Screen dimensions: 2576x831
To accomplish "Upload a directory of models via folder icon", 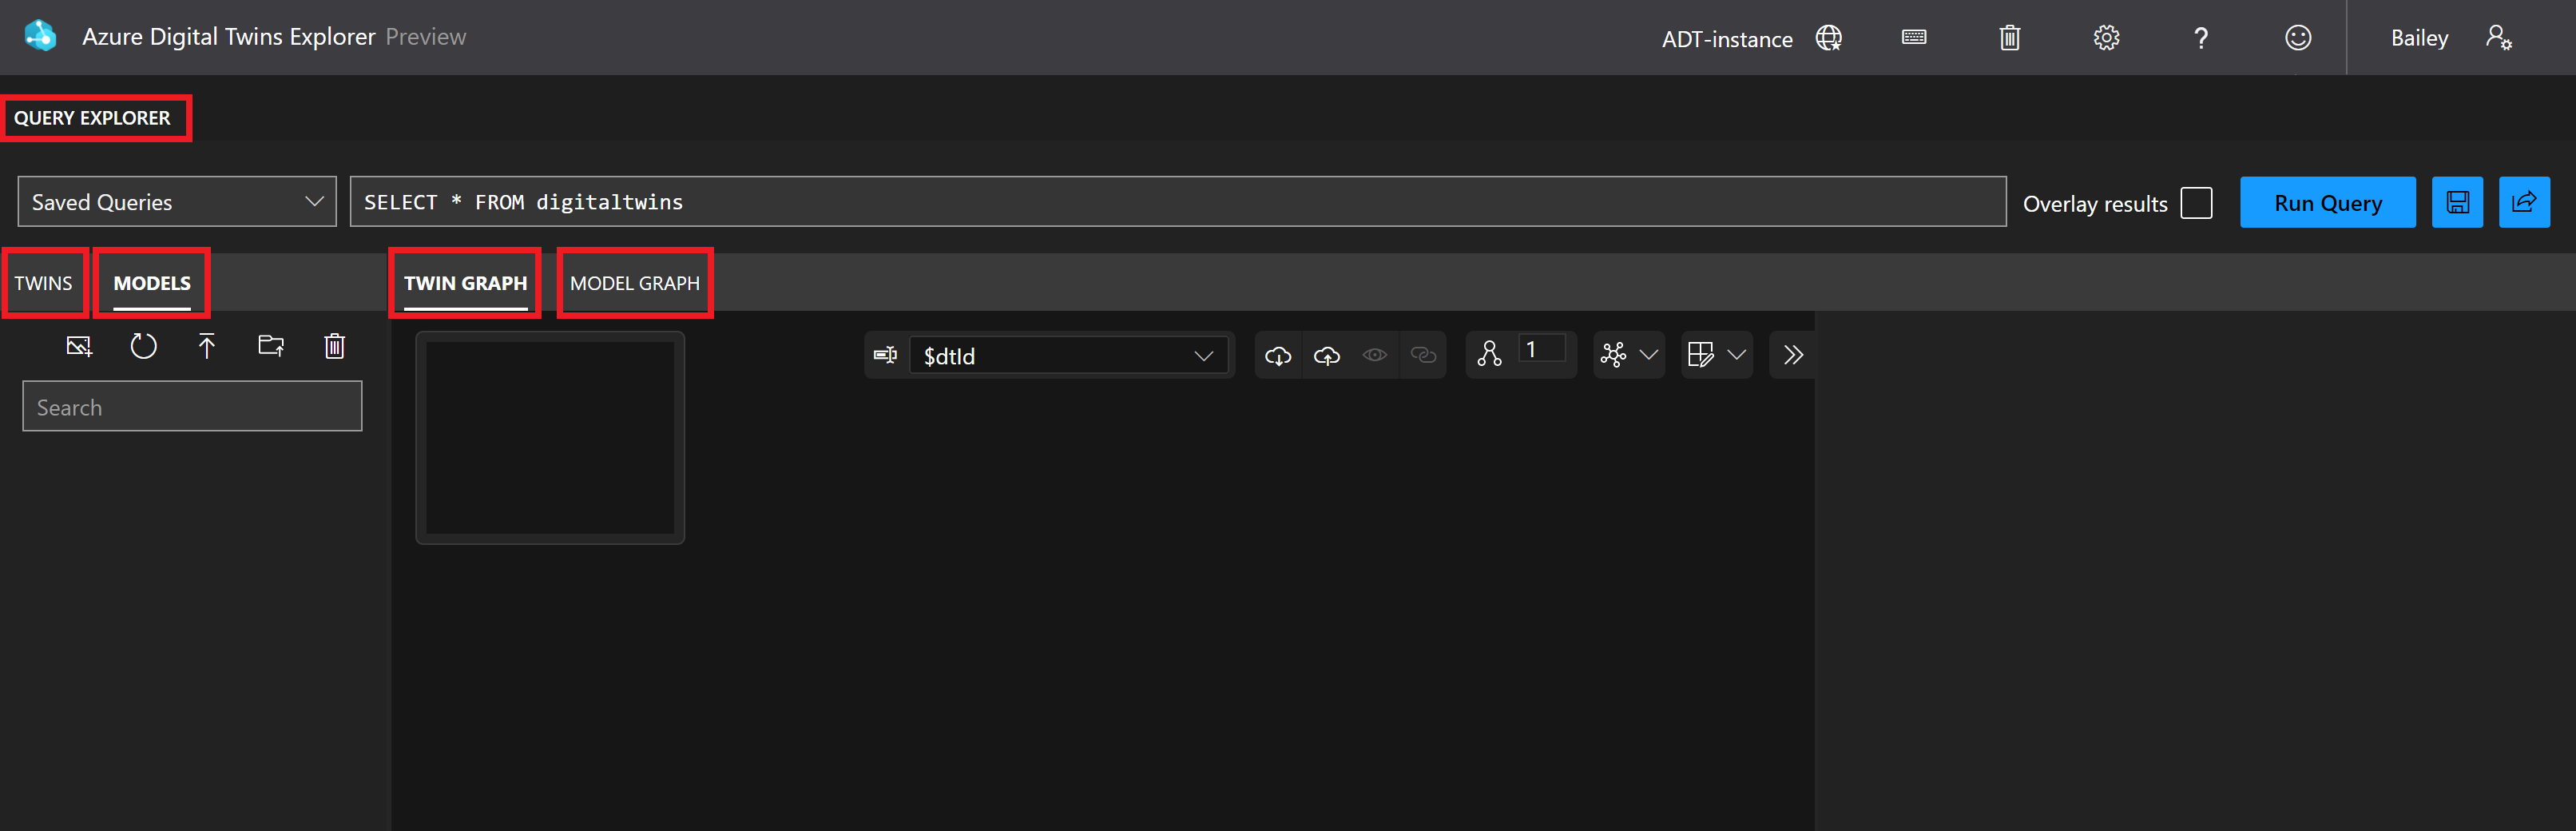I will click(x=271, y=346).
